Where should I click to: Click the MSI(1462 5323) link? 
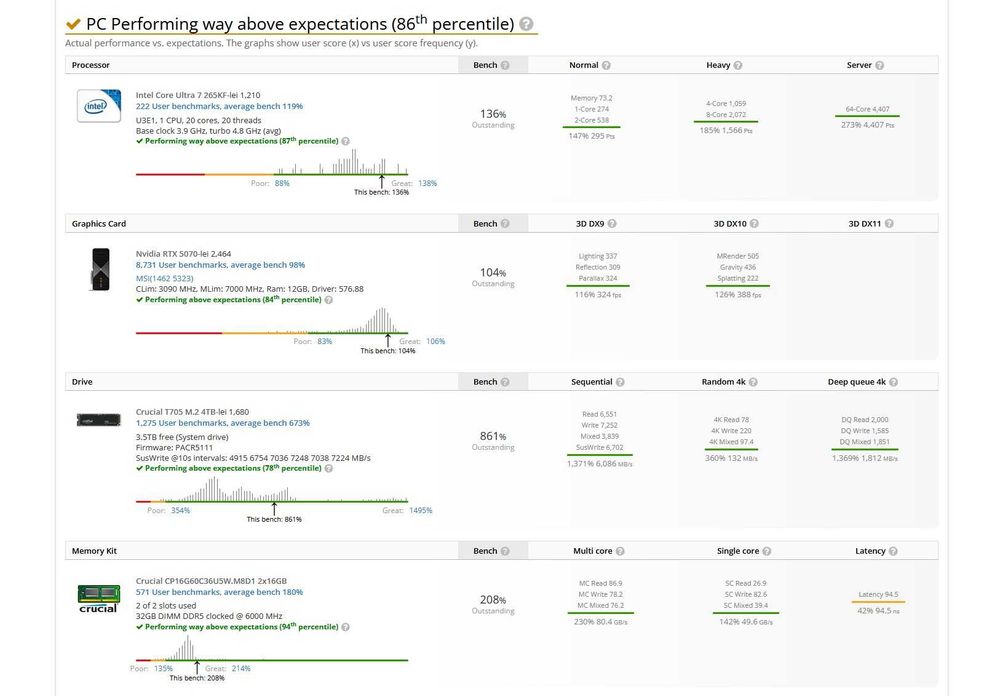click(165, 277)
